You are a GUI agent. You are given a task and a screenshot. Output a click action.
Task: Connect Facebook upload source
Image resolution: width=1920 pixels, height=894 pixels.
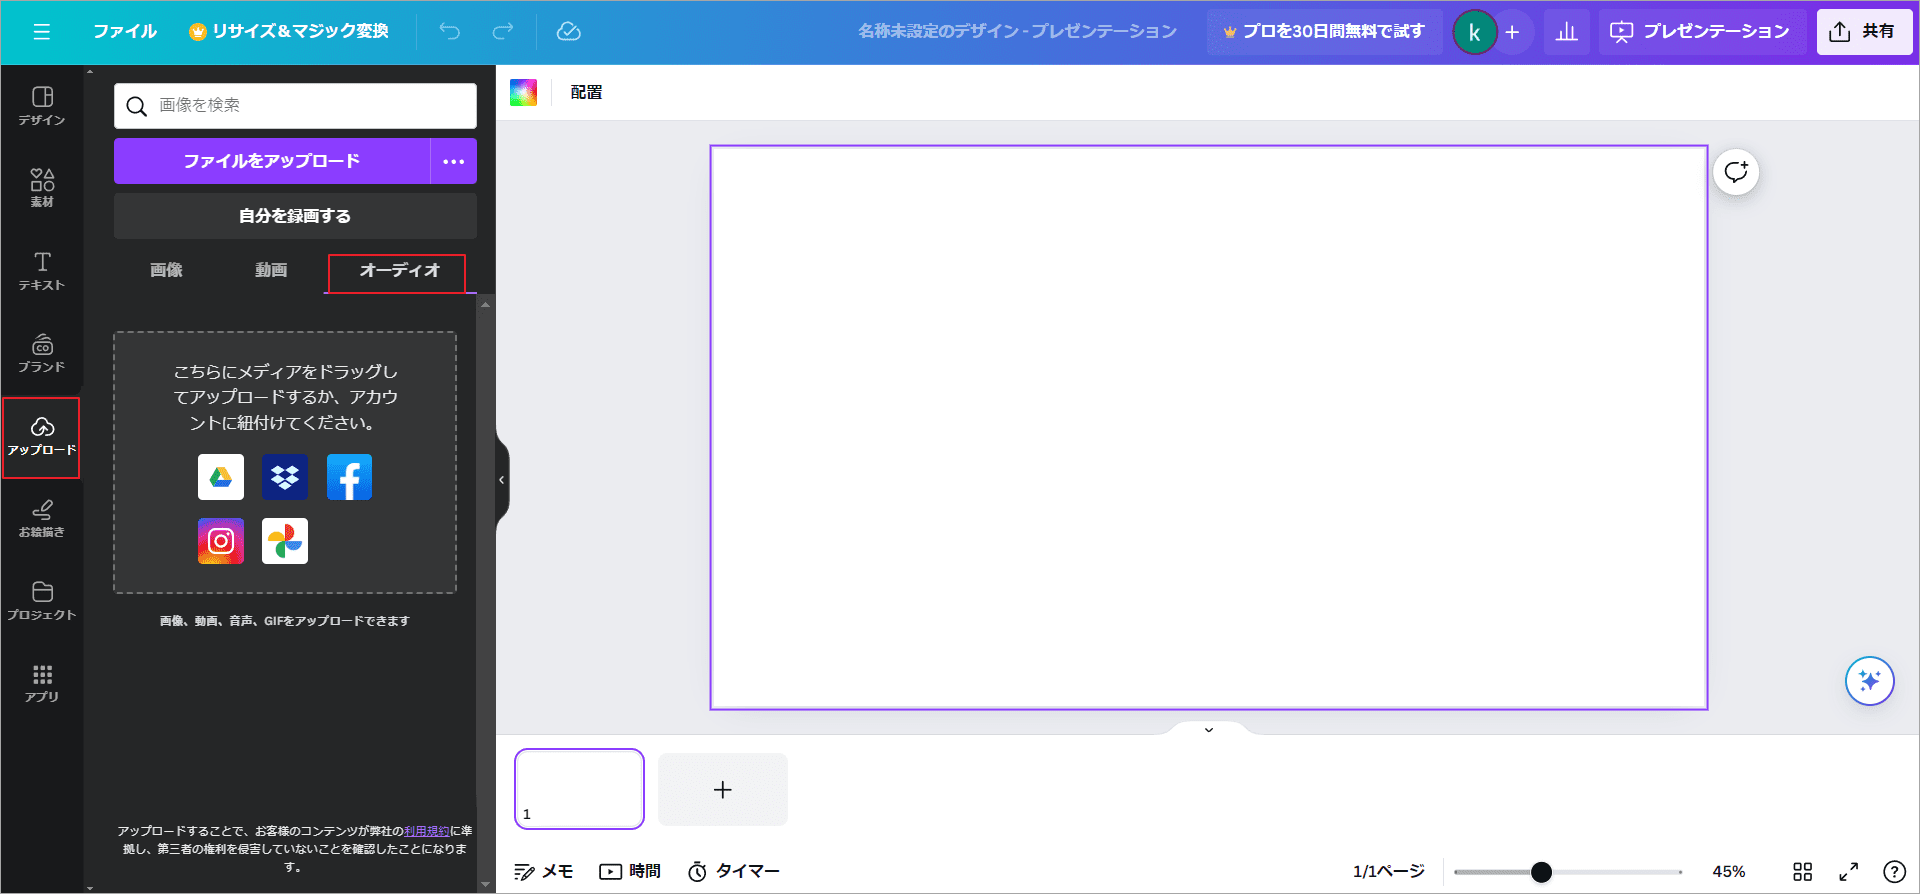click(x=349, y=477)
